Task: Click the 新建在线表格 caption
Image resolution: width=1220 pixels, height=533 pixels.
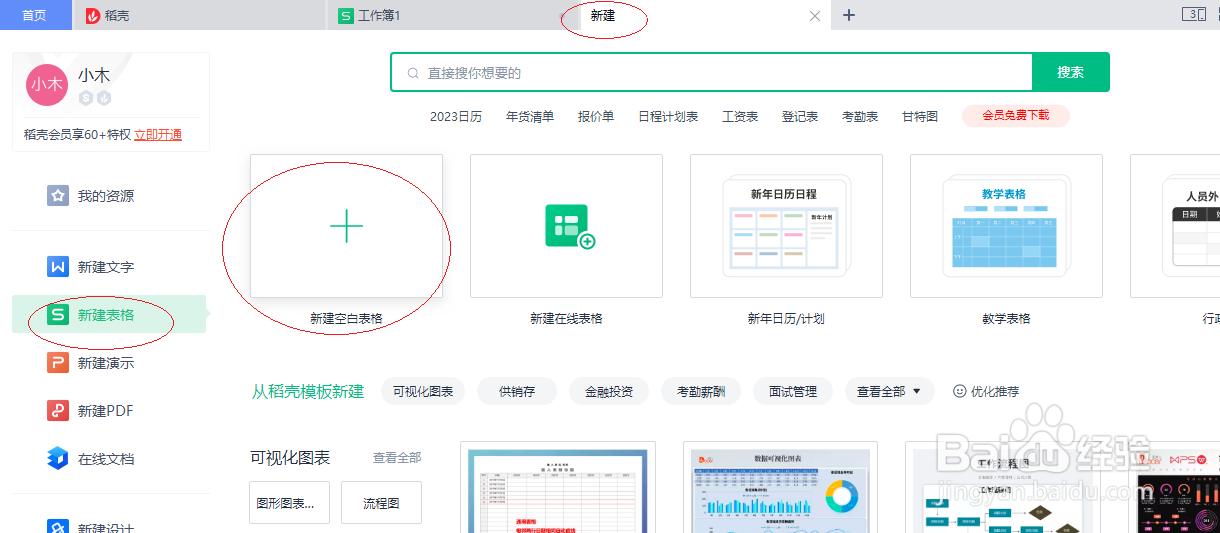Action: click(x=566, y=319)
